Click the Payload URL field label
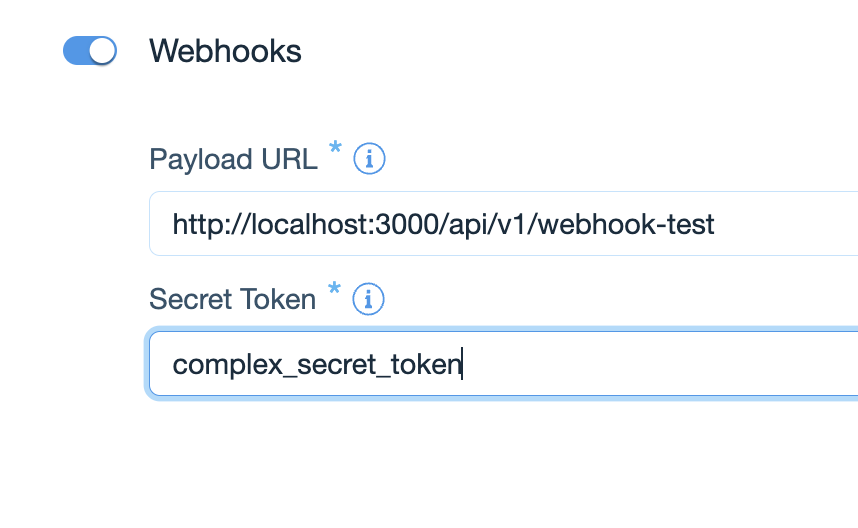 [233, 158]
